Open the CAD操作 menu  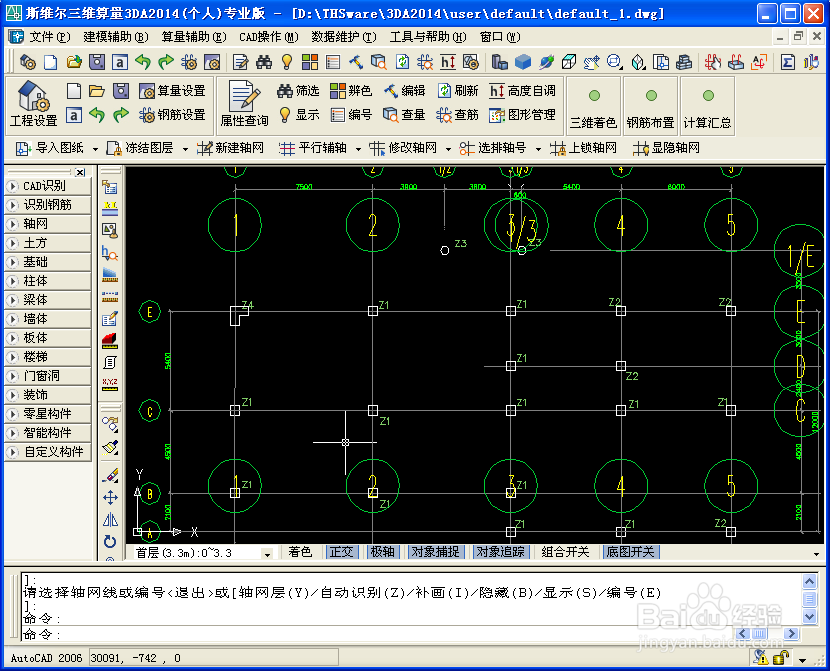268,37
